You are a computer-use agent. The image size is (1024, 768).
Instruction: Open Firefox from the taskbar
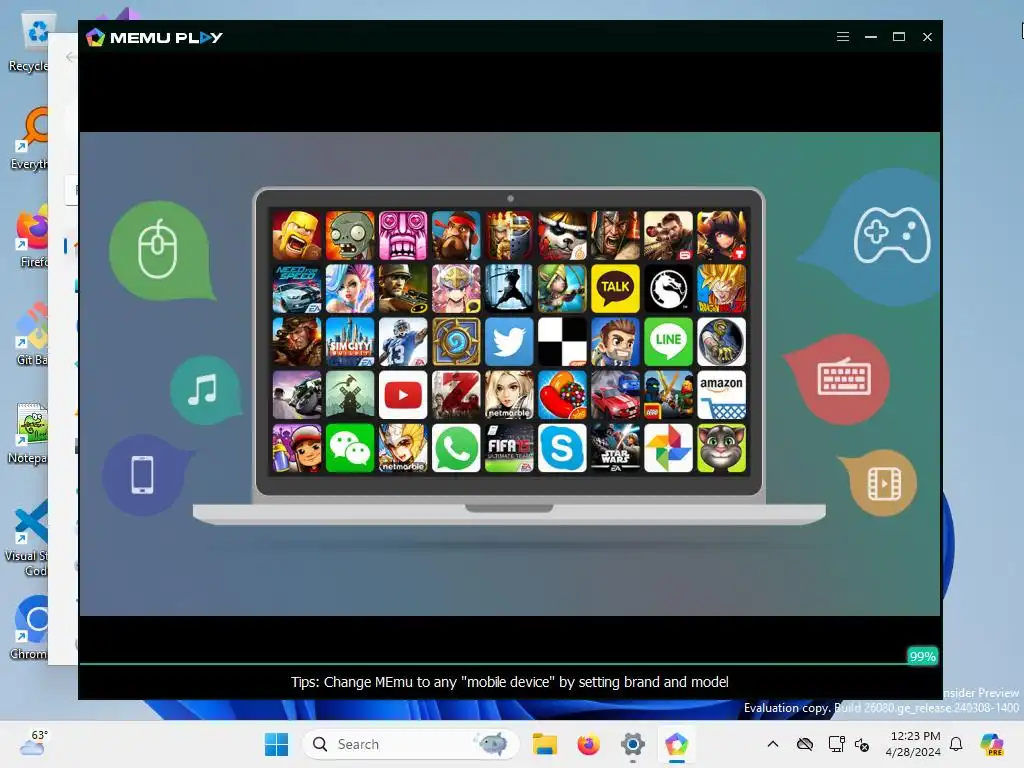[x=588, y=744]
